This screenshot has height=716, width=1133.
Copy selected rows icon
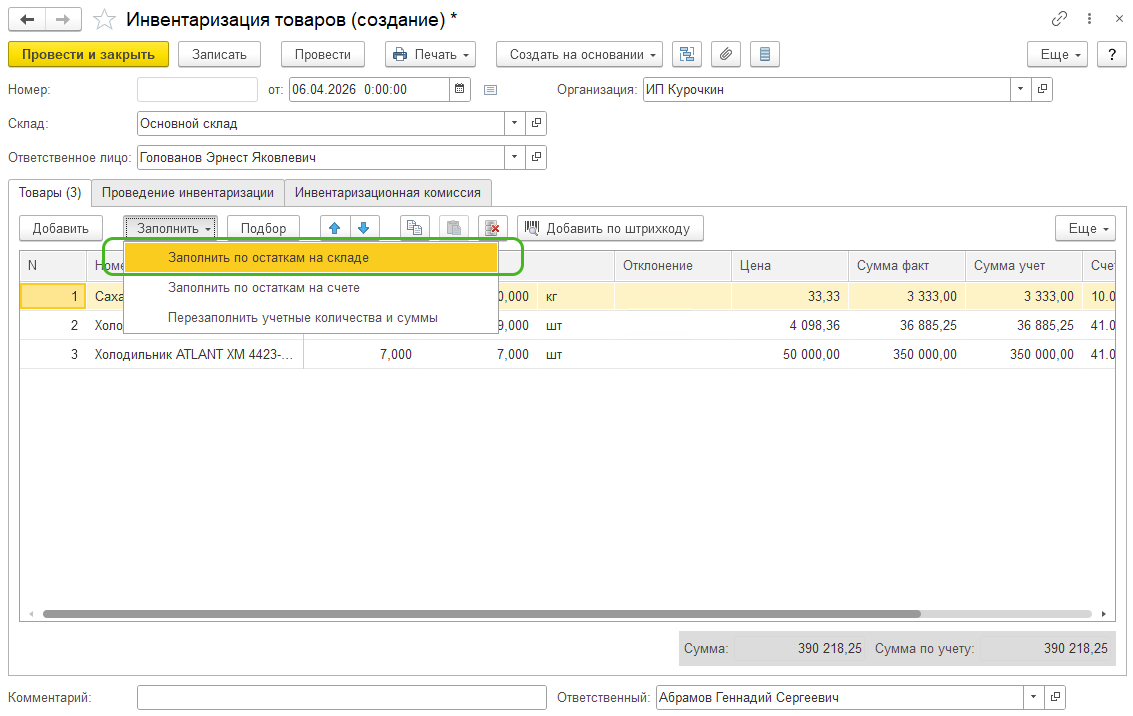pos(415,228)
